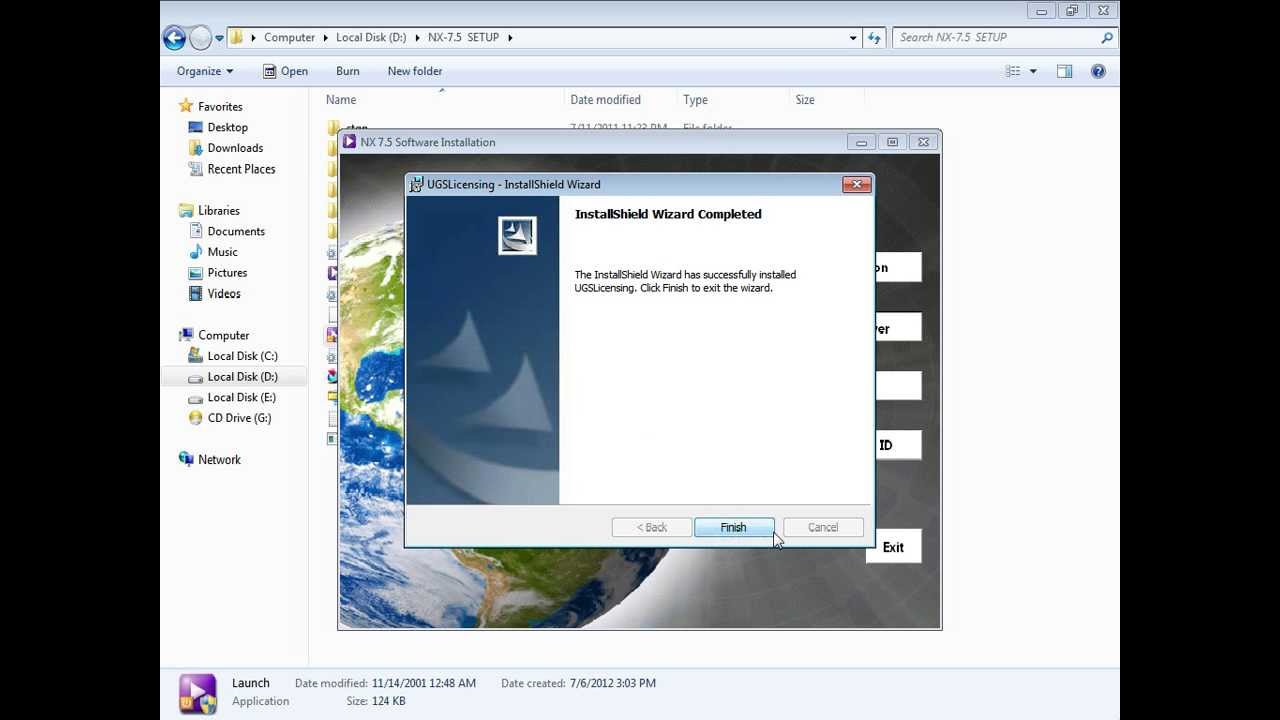Click the UGSLicensing installer title bar icon
The width and height of the screenshot is (1280, 720).
[417, 184]
